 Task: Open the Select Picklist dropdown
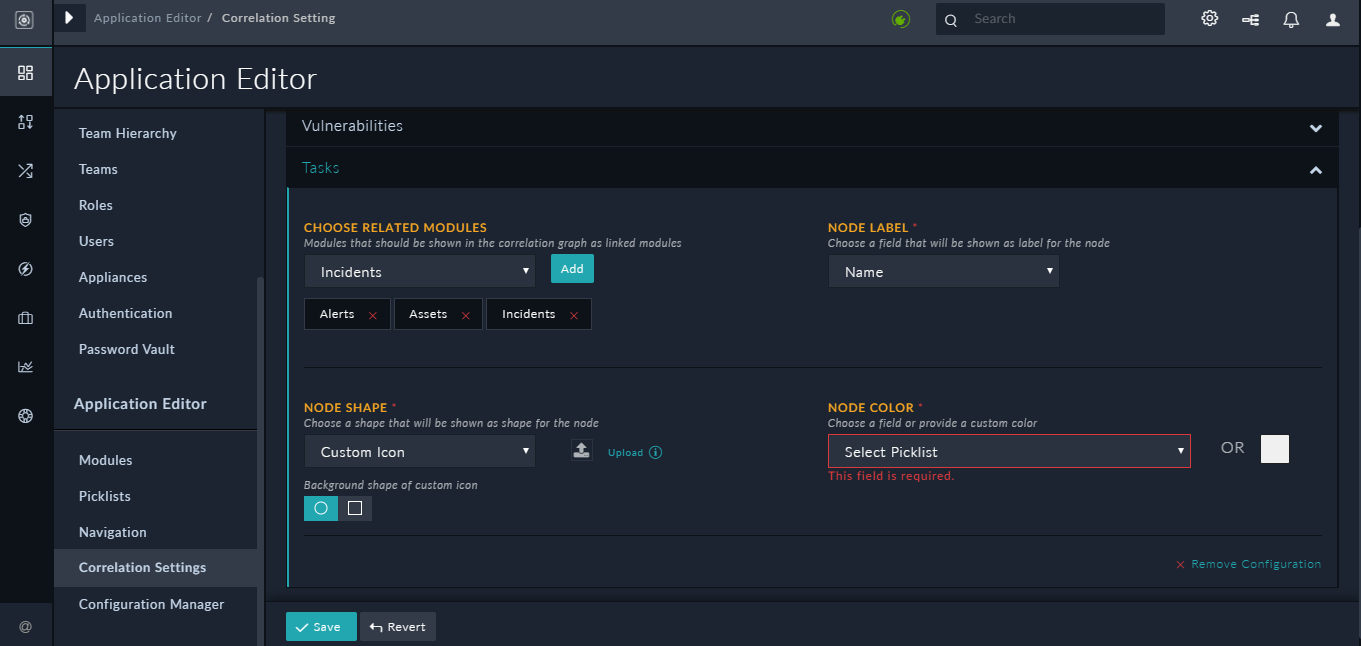[1009, 451]
